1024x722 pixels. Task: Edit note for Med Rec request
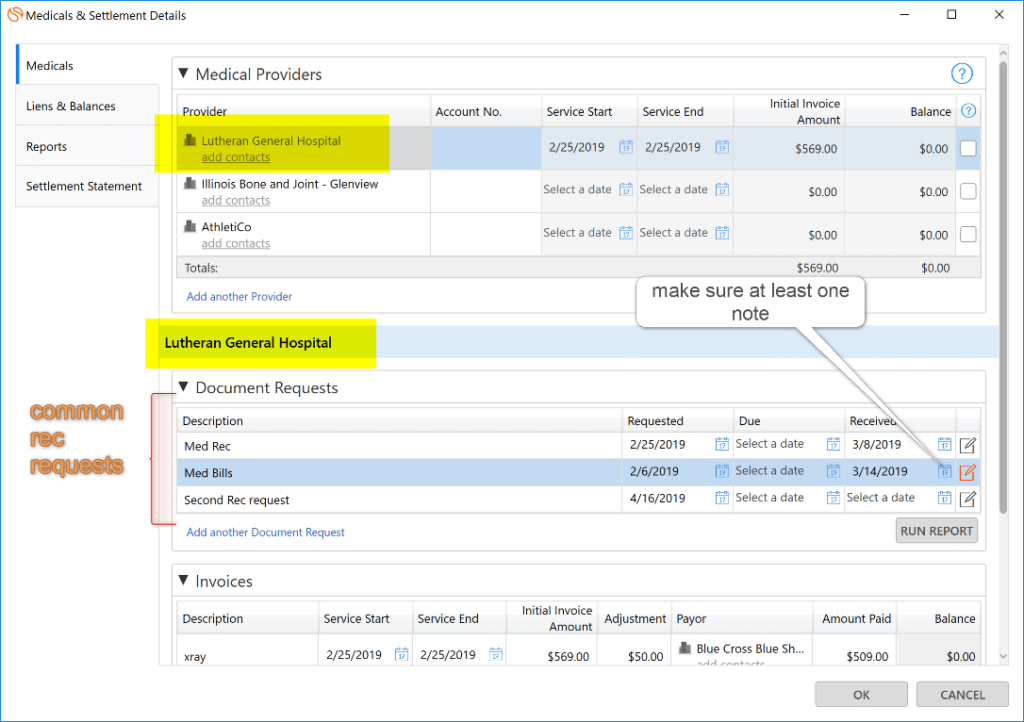coord(968,445)
